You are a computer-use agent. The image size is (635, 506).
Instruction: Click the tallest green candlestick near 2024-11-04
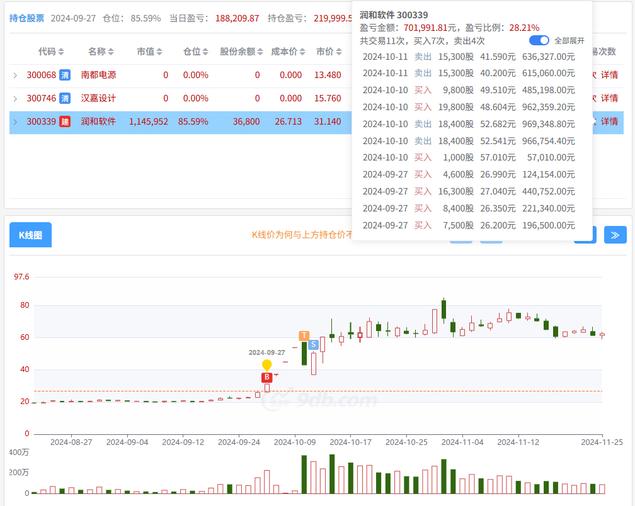[x=443, y=308]
